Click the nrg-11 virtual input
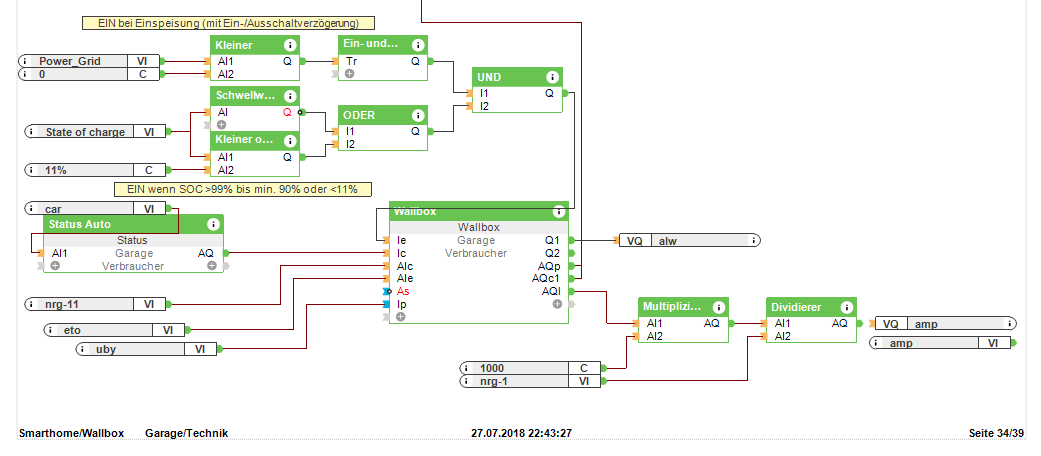This screenshot has height=456, width=1041. [x=96, y=304]
